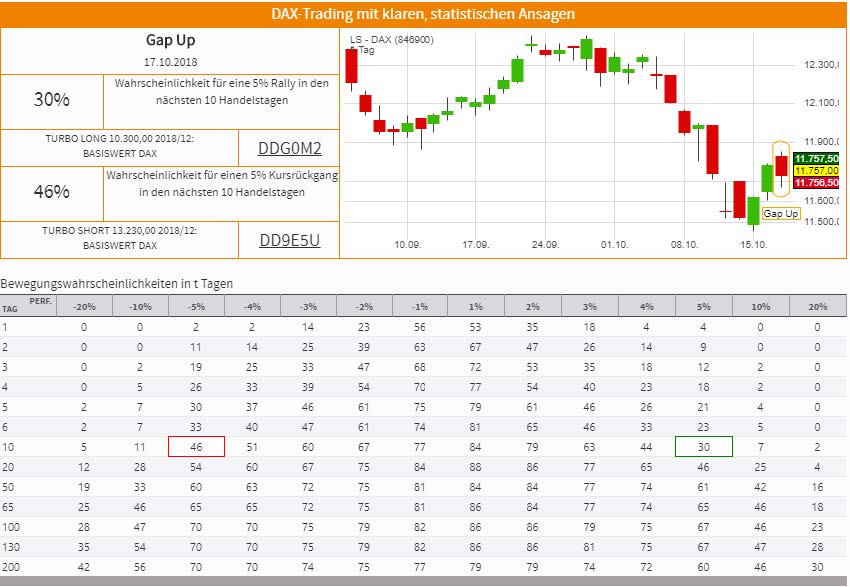Click the red 11.756,50 price label

[x=816, y=182]
